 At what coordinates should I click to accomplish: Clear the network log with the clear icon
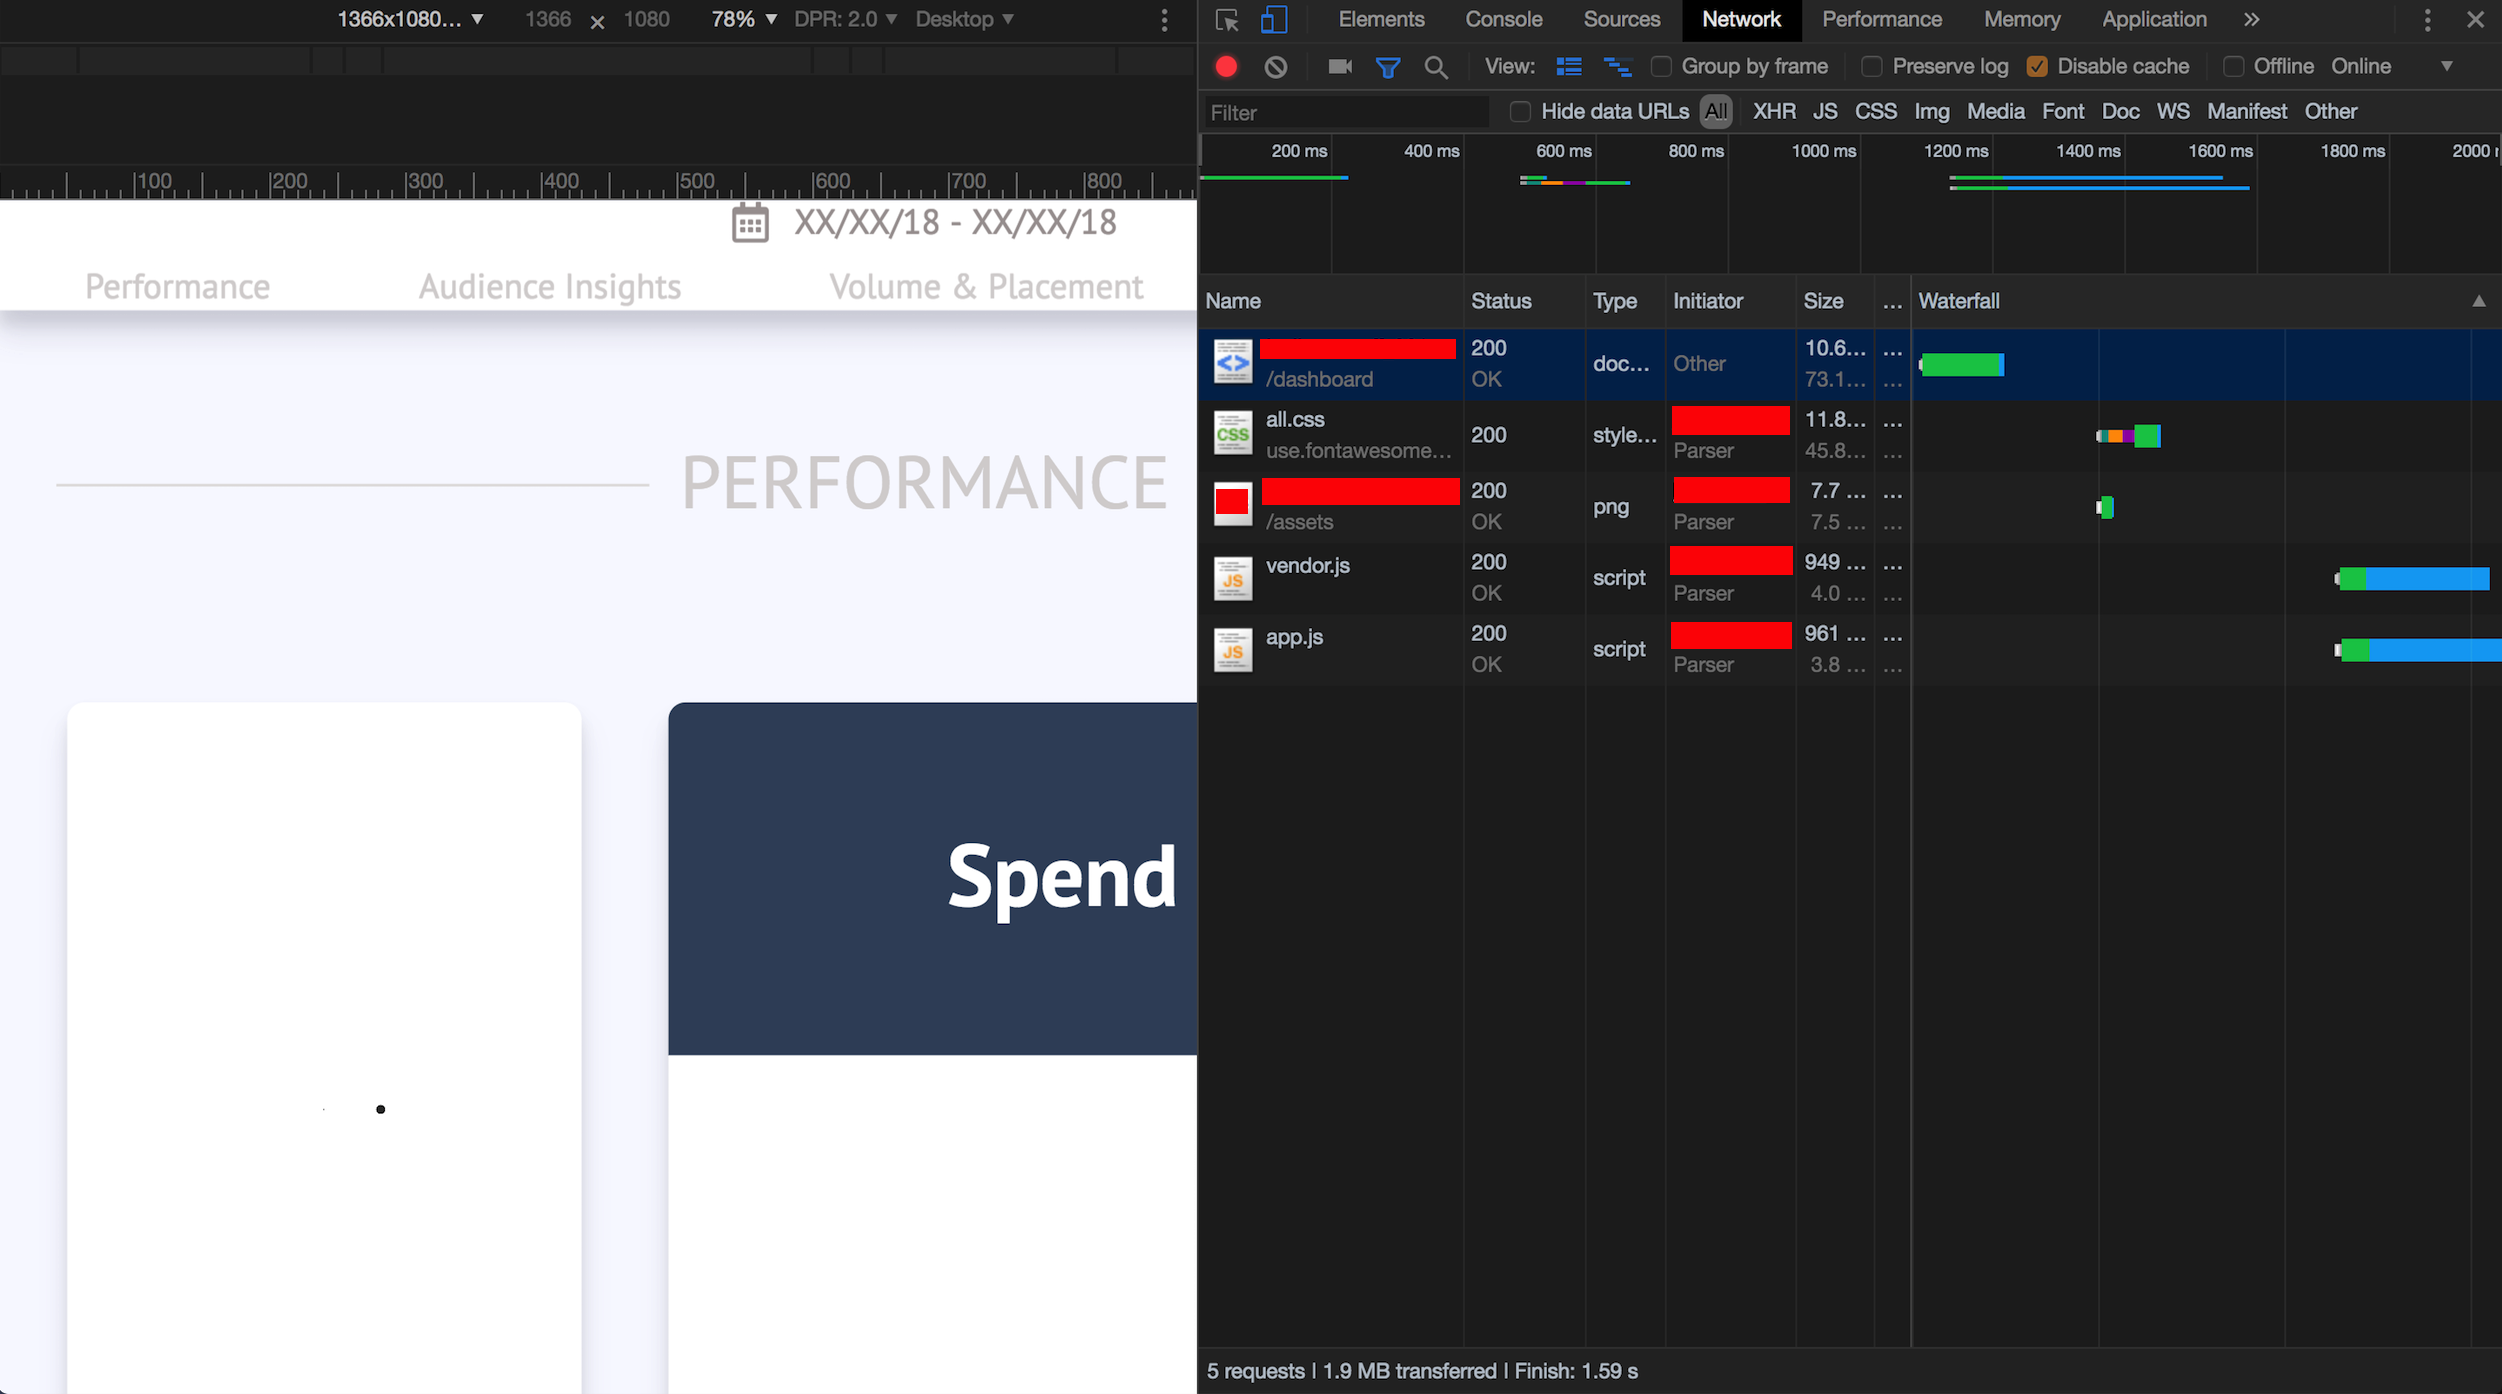pyautogui.click(x=1275, y=67)
